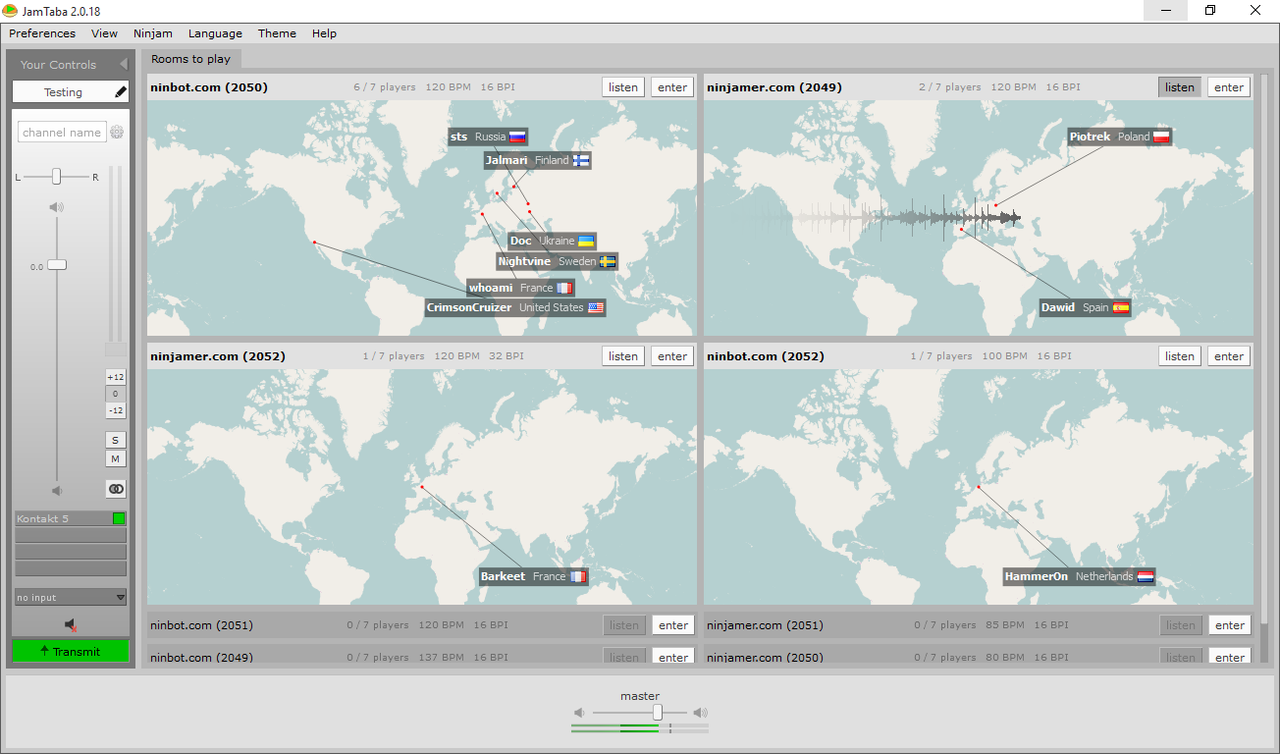
Task: Click the player label Nightvine Sweden
Action: coord(557,262)
